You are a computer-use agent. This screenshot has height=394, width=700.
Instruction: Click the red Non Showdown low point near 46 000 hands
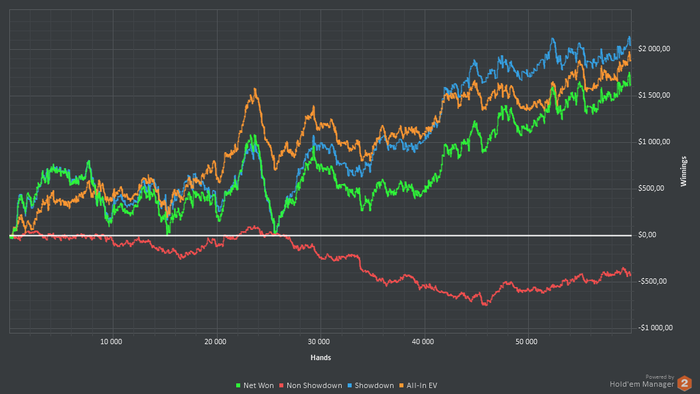[x=485, y=304]
